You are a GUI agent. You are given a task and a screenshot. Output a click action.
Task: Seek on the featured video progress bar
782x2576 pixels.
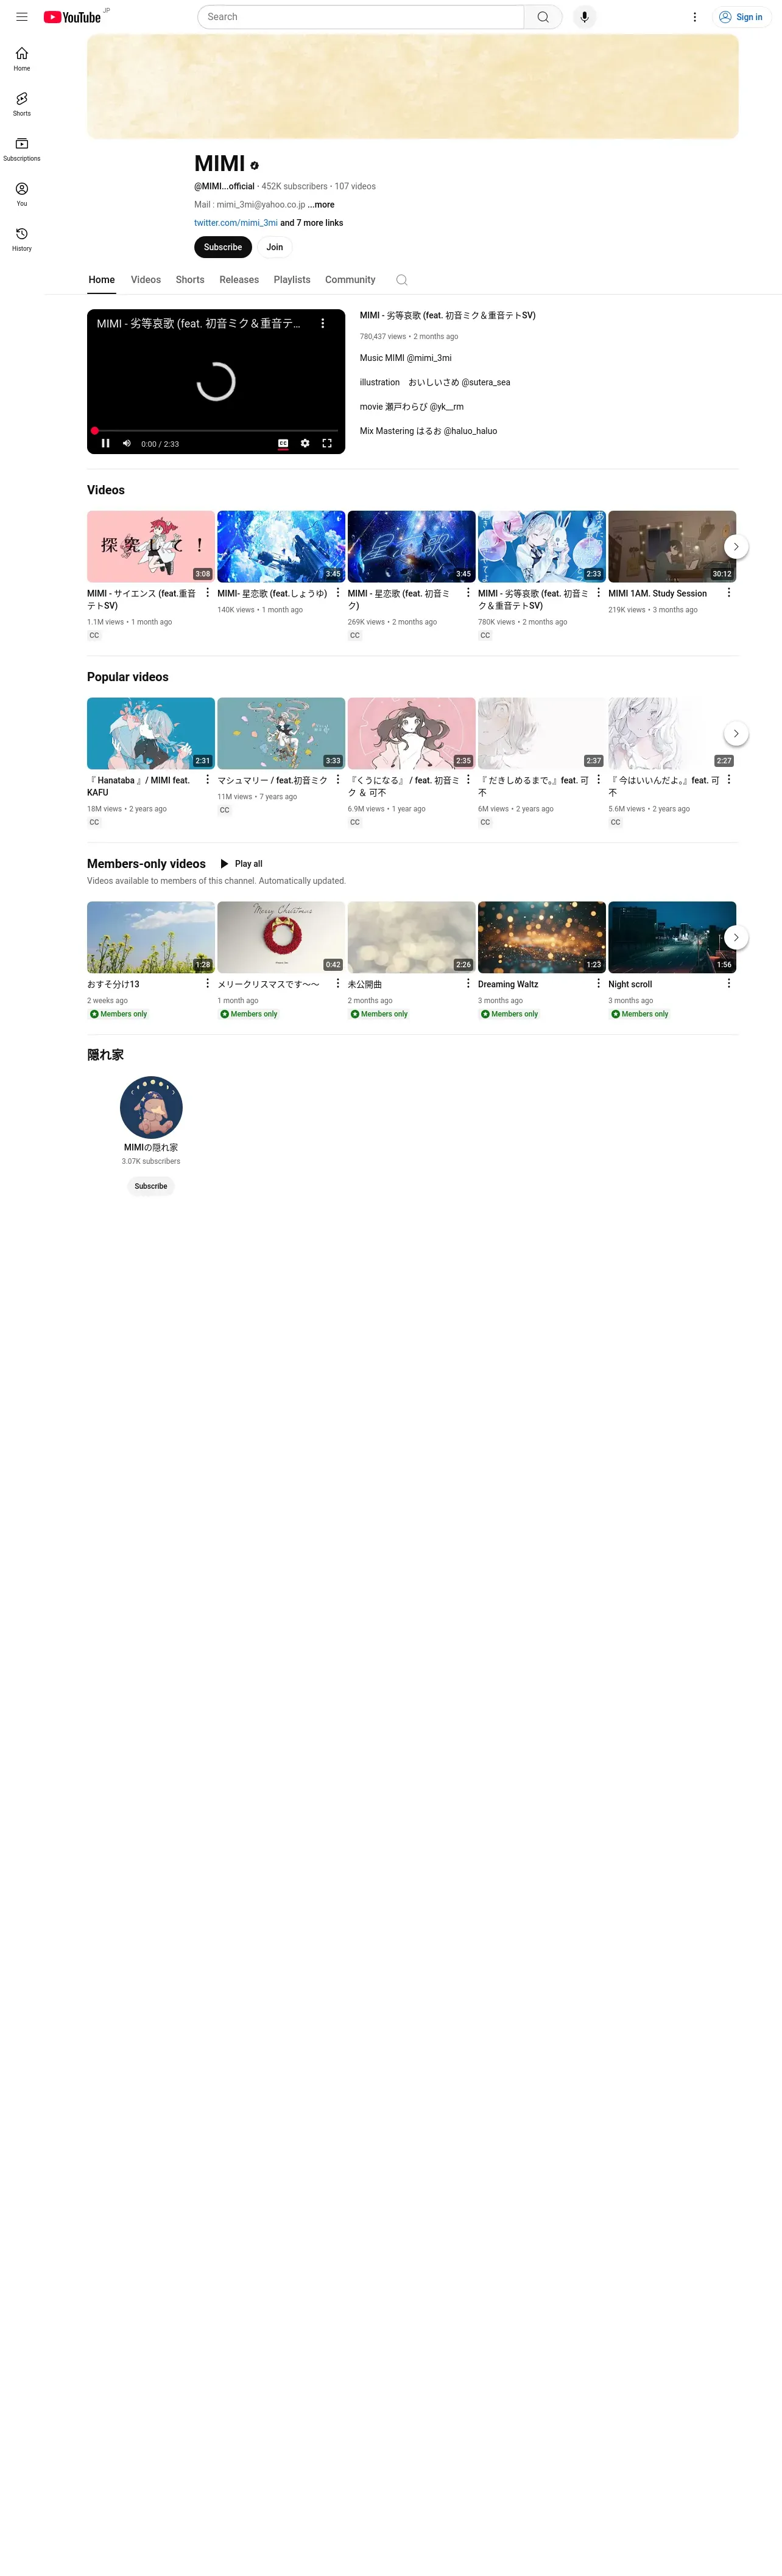[x=216, y=431]
